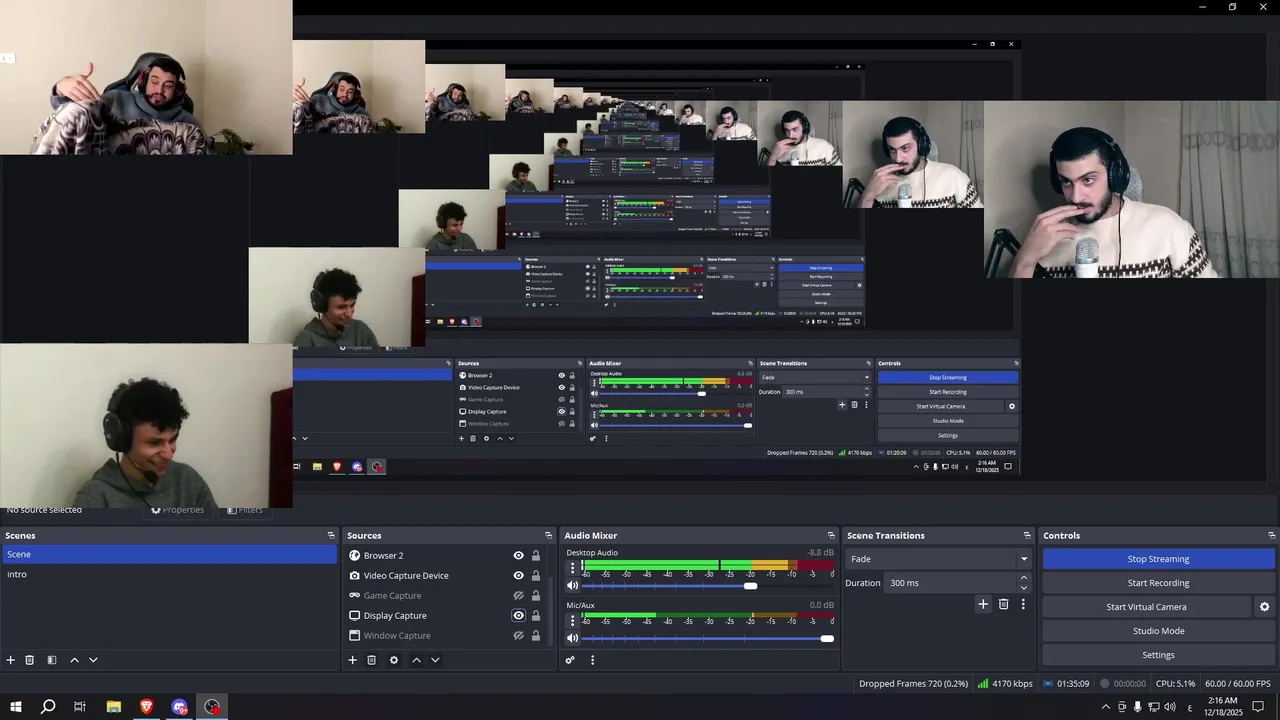The width and height of the screenshot is (1280, 720).
Task: Increase the transition duration with the up arrow
Action: (1023, 578)
